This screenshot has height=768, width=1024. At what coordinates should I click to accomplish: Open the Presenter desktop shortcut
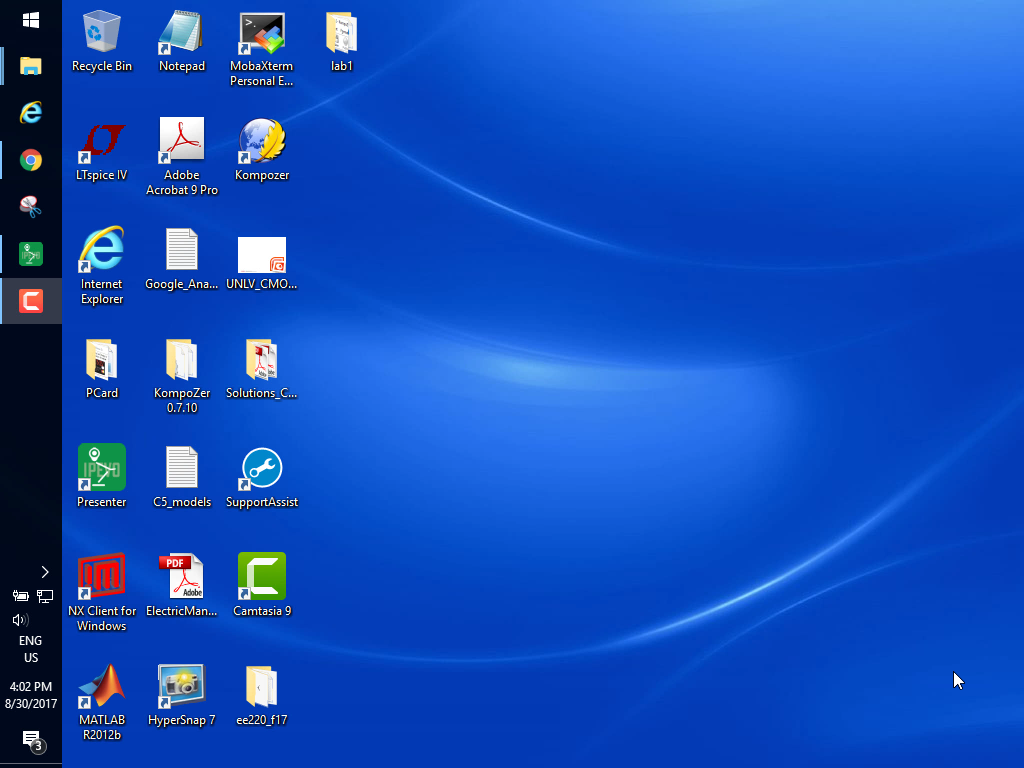102,469
